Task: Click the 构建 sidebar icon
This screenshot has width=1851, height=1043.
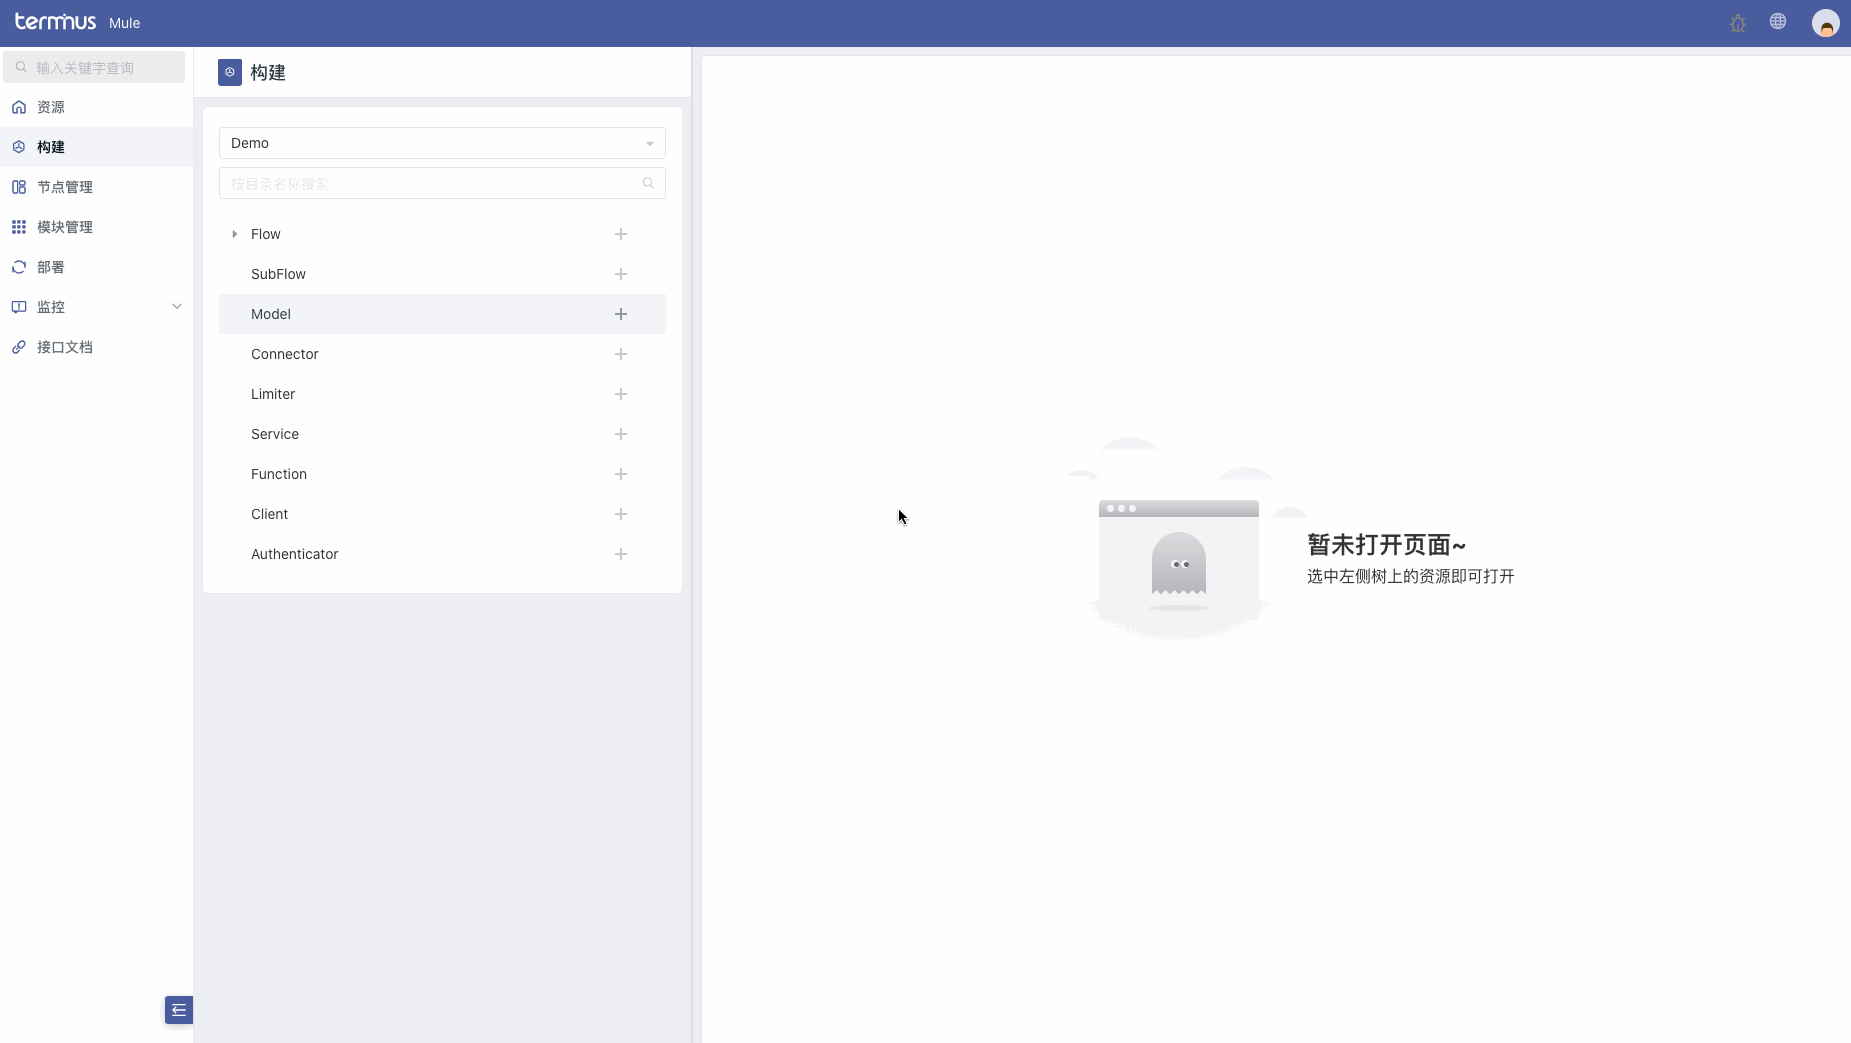Action: click(x=19, y=147)
